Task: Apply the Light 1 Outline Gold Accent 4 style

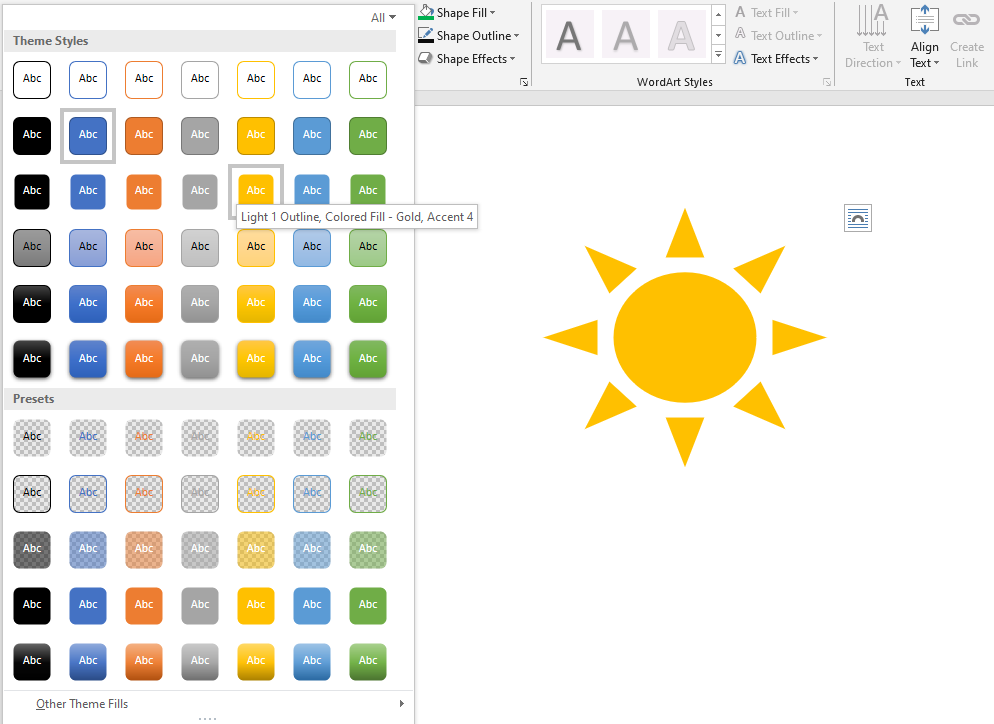Action: (255, 190)
